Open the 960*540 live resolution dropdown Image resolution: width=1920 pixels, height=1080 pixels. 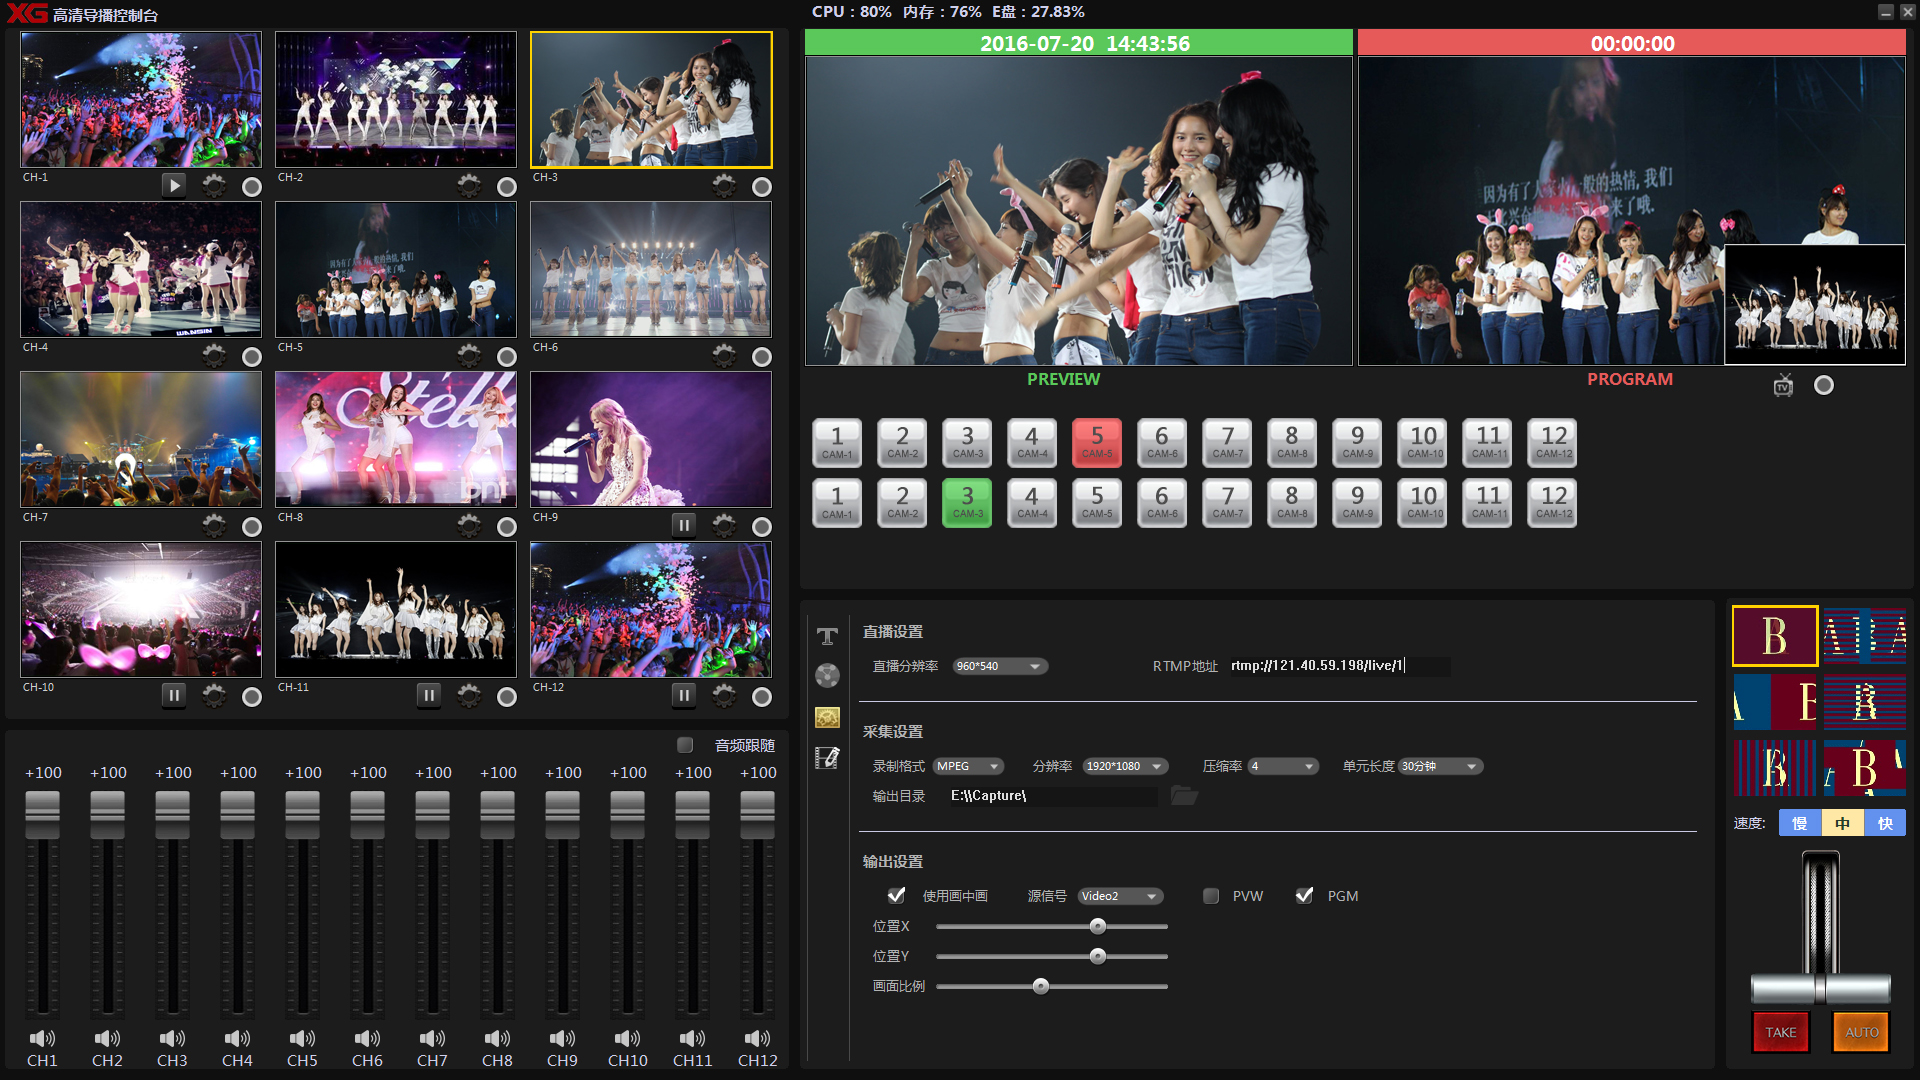pyautogui.click(x=1000, y=666)
